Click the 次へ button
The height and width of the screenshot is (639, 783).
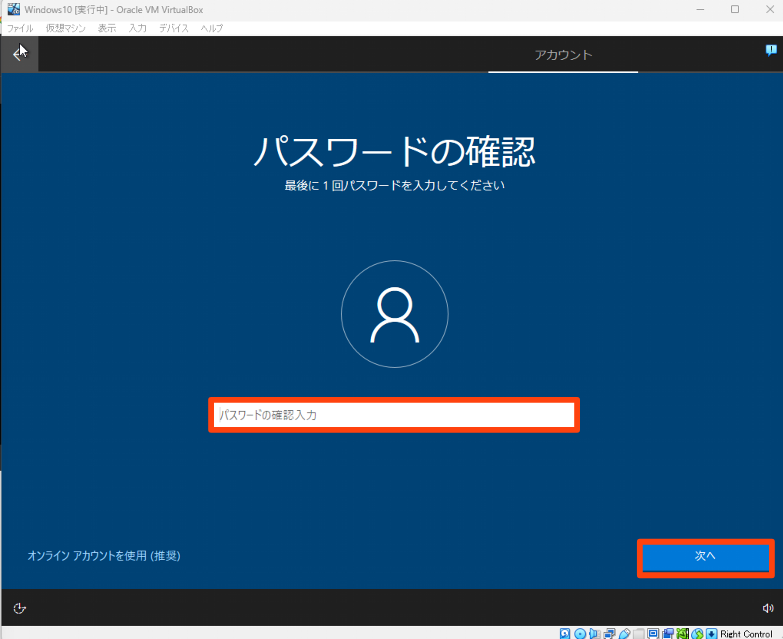coord(705,557)
